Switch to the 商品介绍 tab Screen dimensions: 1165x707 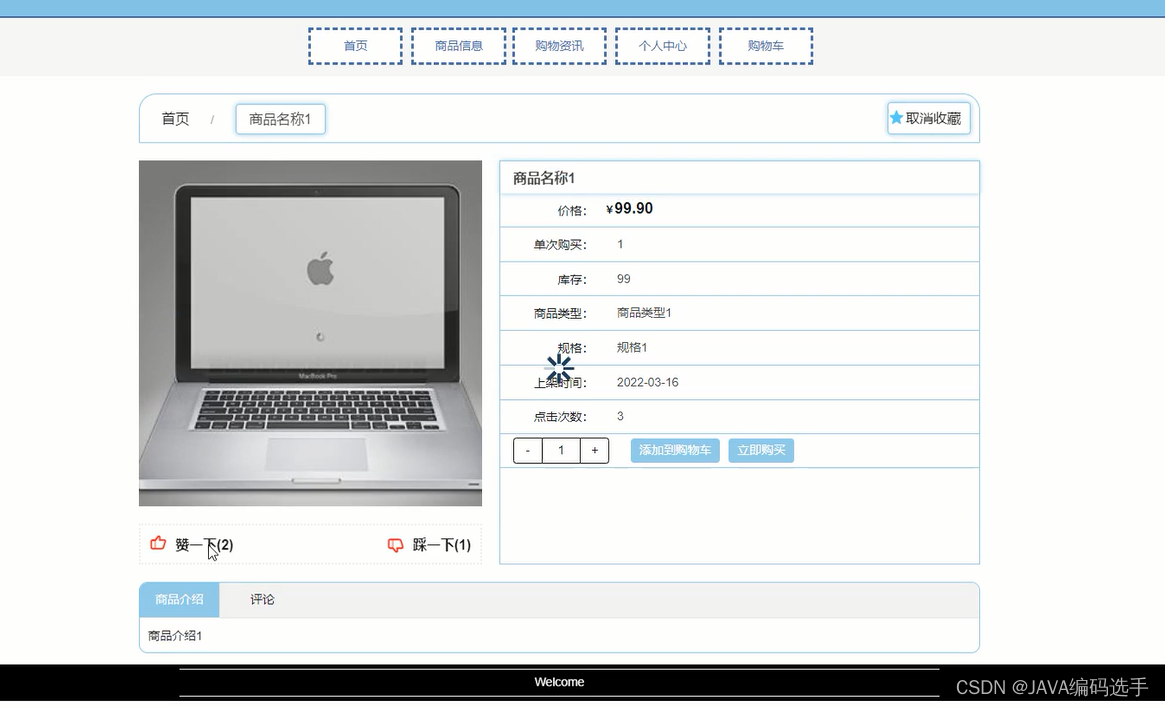pos(179,599)
